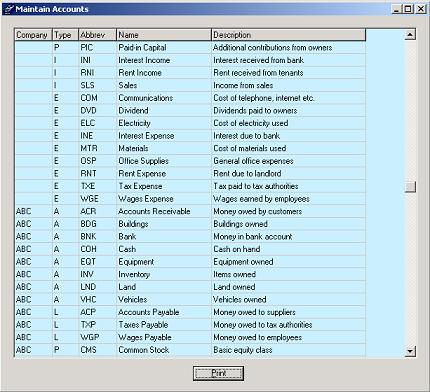Close the Maintain Accounts window
The image size is (430, 392).
[421, 9]
